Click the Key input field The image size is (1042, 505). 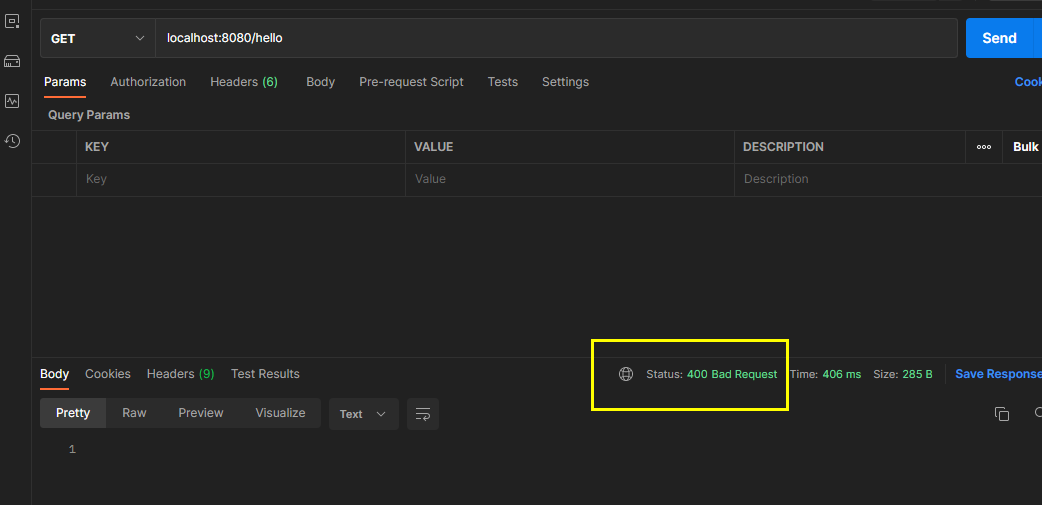tap(241, 179)
